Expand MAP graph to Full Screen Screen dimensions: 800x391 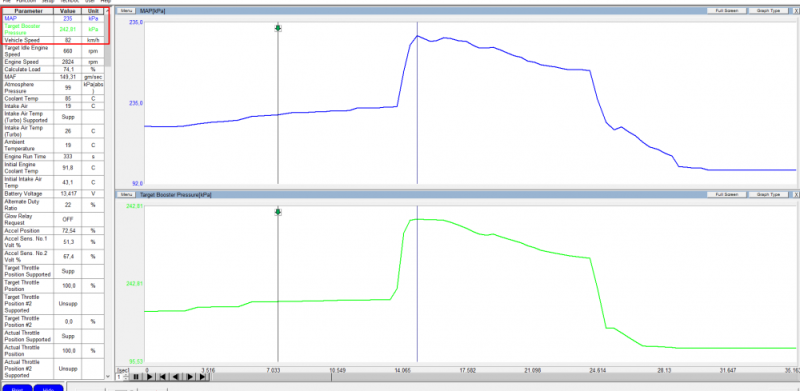727,10
